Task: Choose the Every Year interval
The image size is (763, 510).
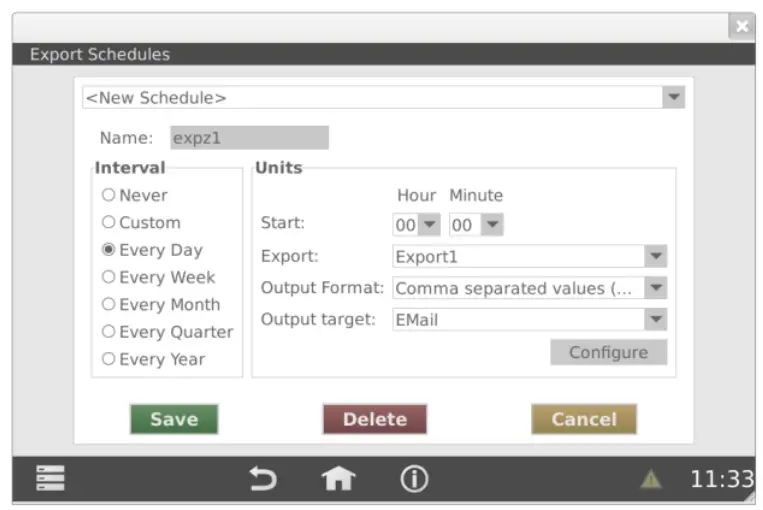Action: (109, 359)
